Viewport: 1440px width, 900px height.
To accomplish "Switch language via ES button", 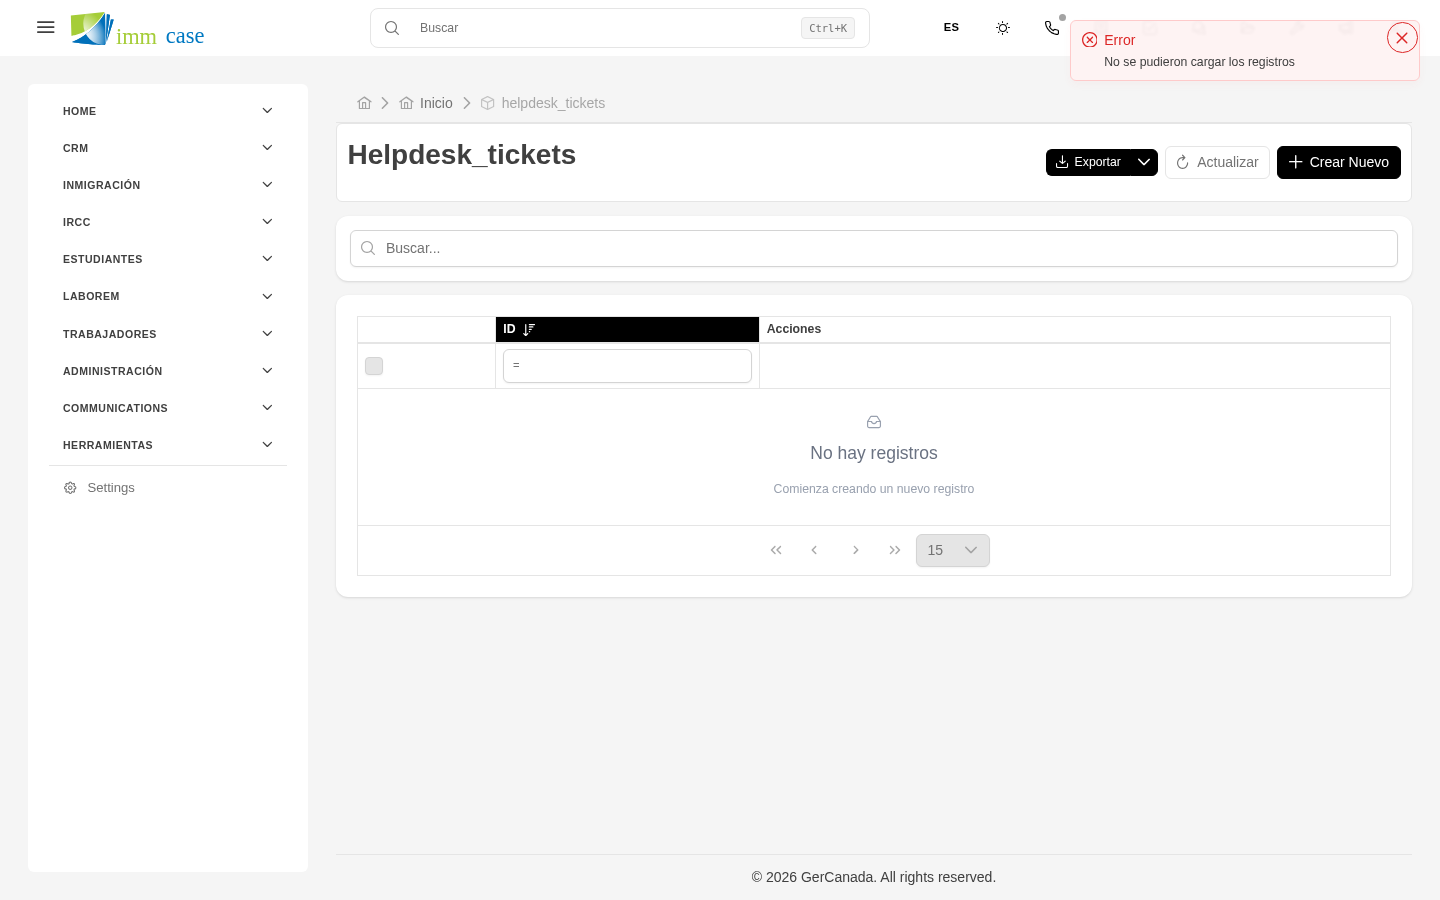I will point(951,28).
